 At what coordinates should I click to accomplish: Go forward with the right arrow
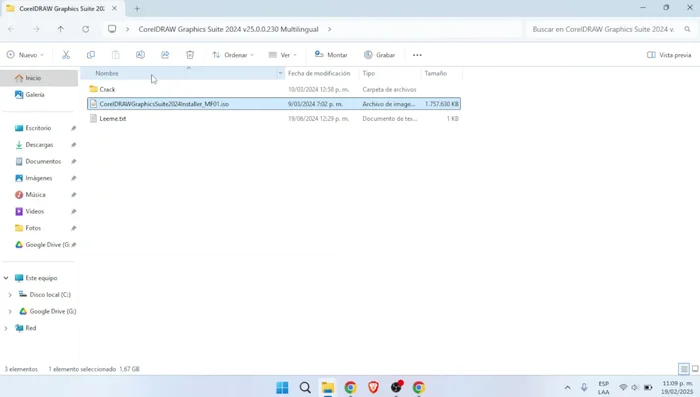point(36,29)
